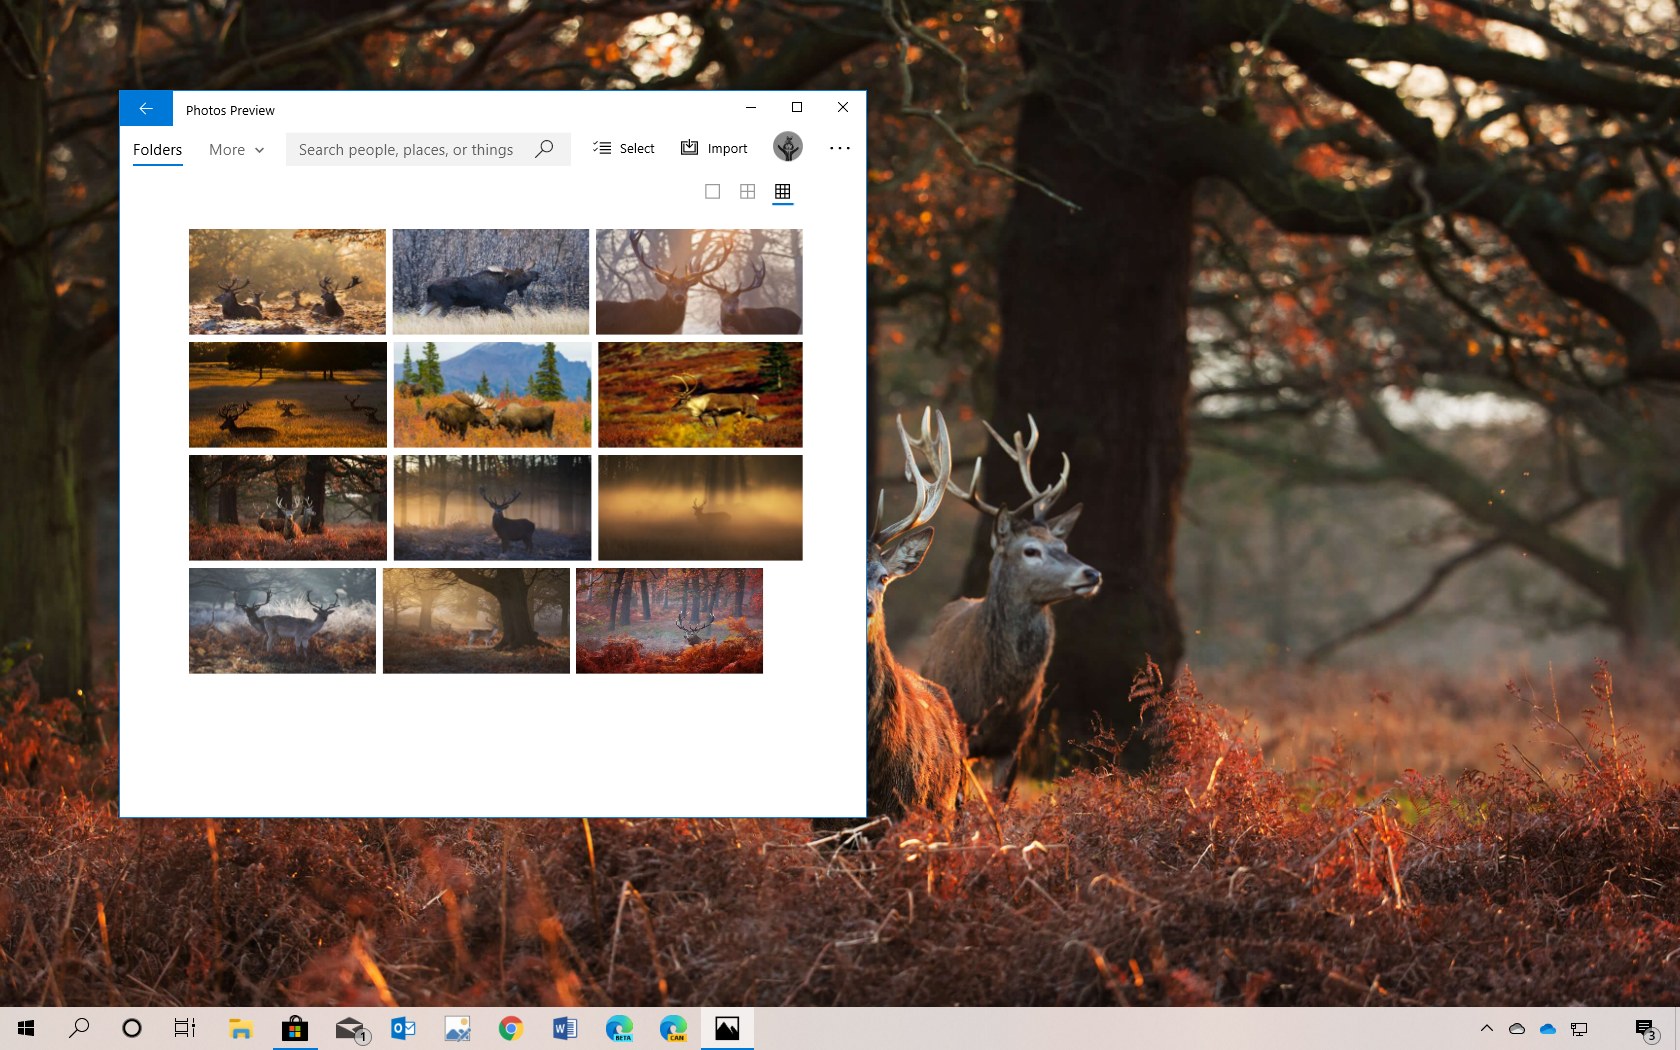Switch to the active Photos taskbar icon
The image size is (1680, 1050).
coord(727,1028)
